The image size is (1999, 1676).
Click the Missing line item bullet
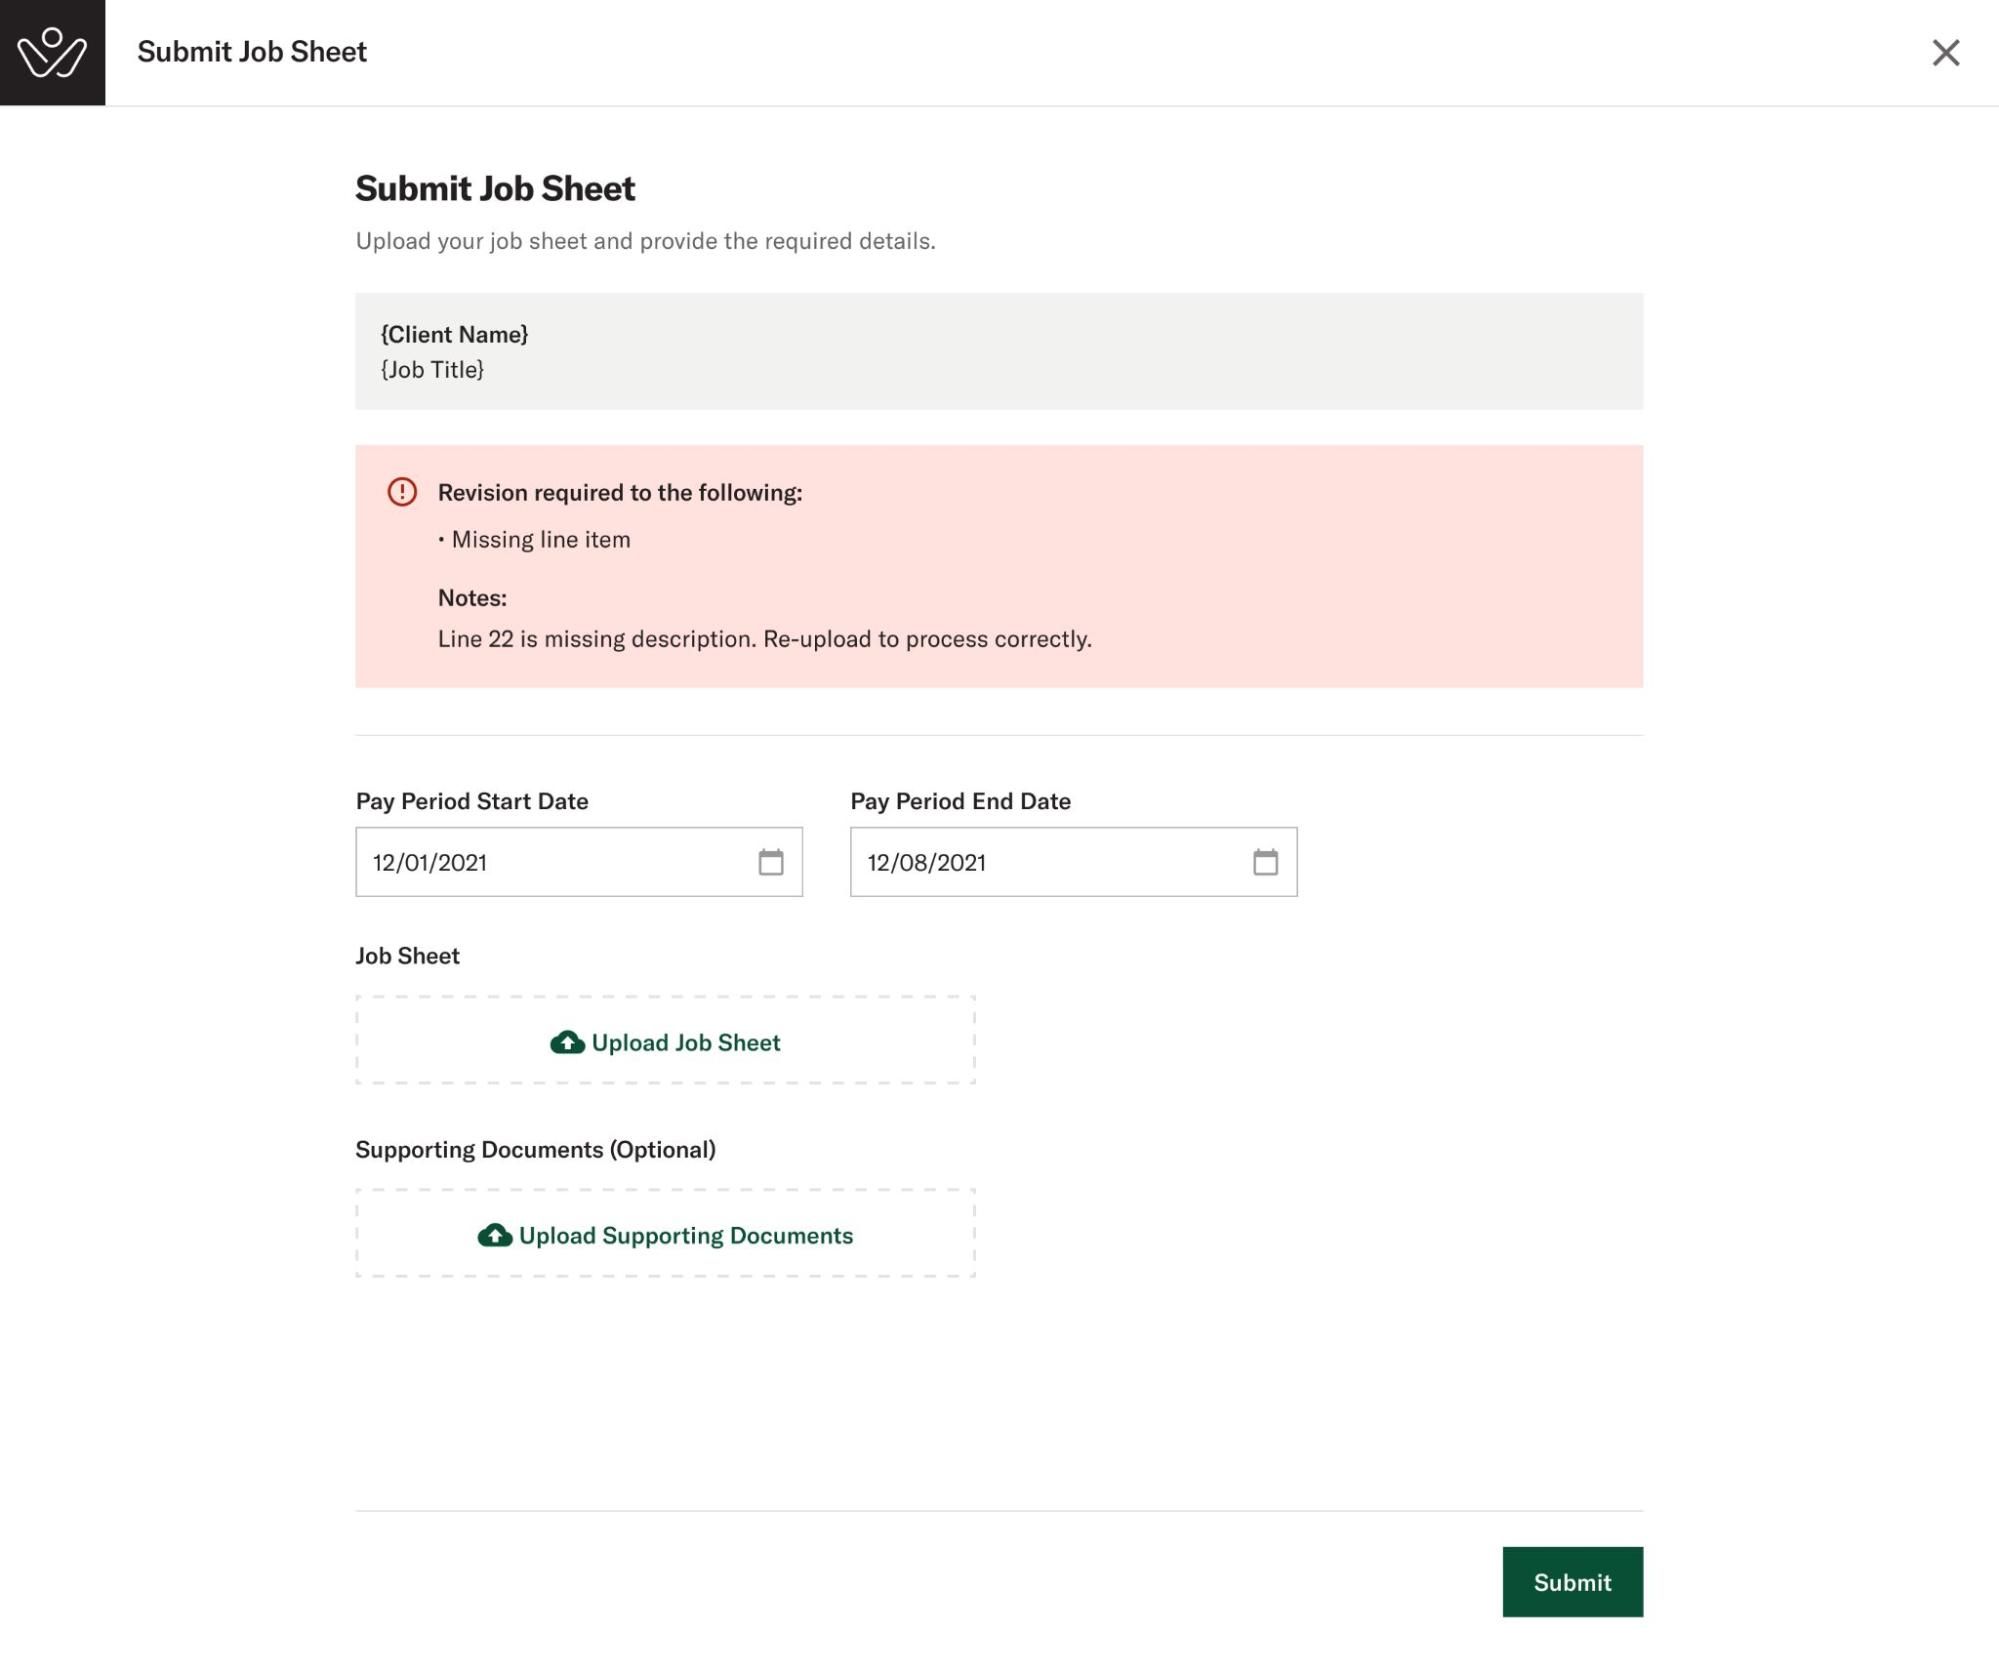point(534,539)
